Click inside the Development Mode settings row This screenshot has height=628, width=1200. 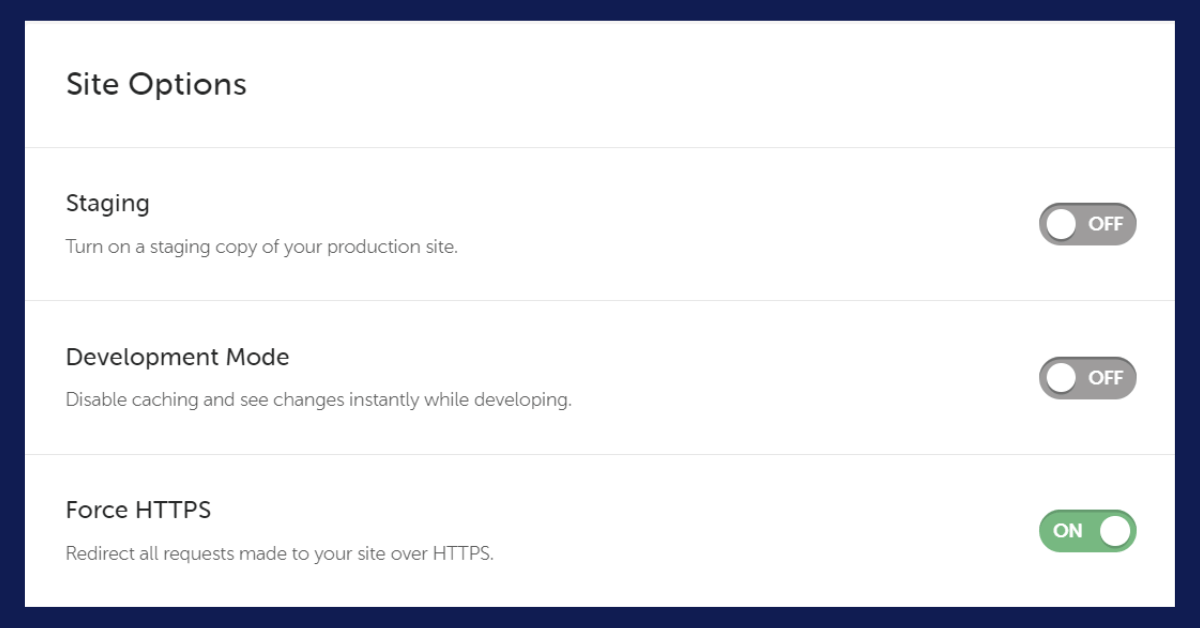pyautogui.click(x=600, y=378)
